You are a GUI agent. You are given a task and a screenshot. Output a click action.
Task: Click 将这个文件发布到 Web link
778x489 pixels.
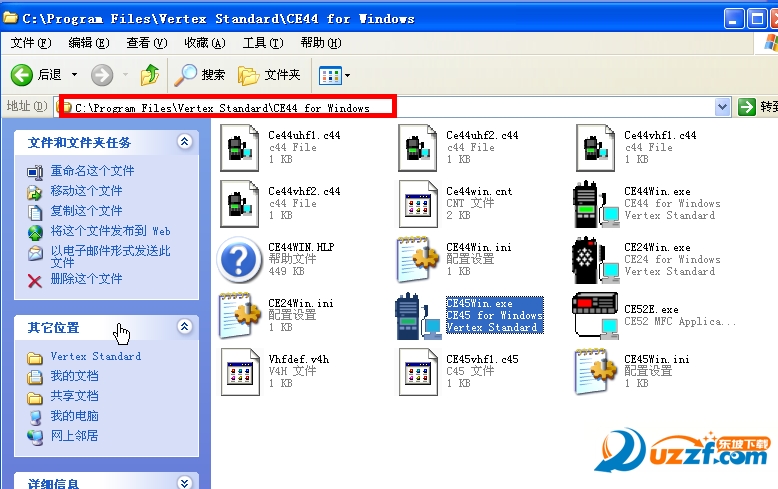coord(110,231)
